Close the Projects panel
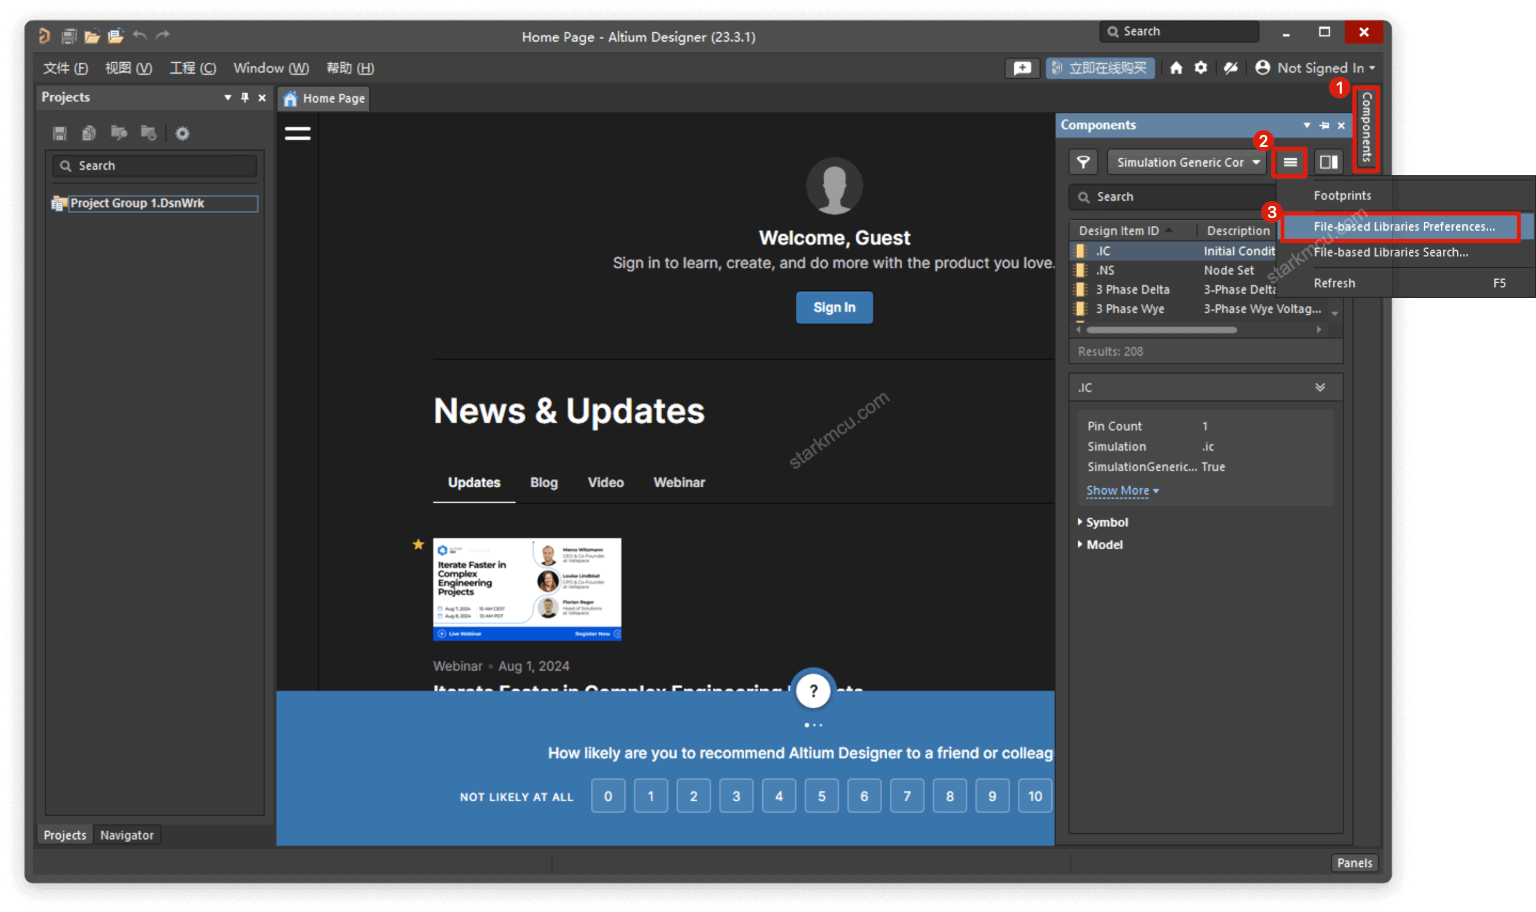The height and width of the screenshot is (912, 1536). point(262,98)
